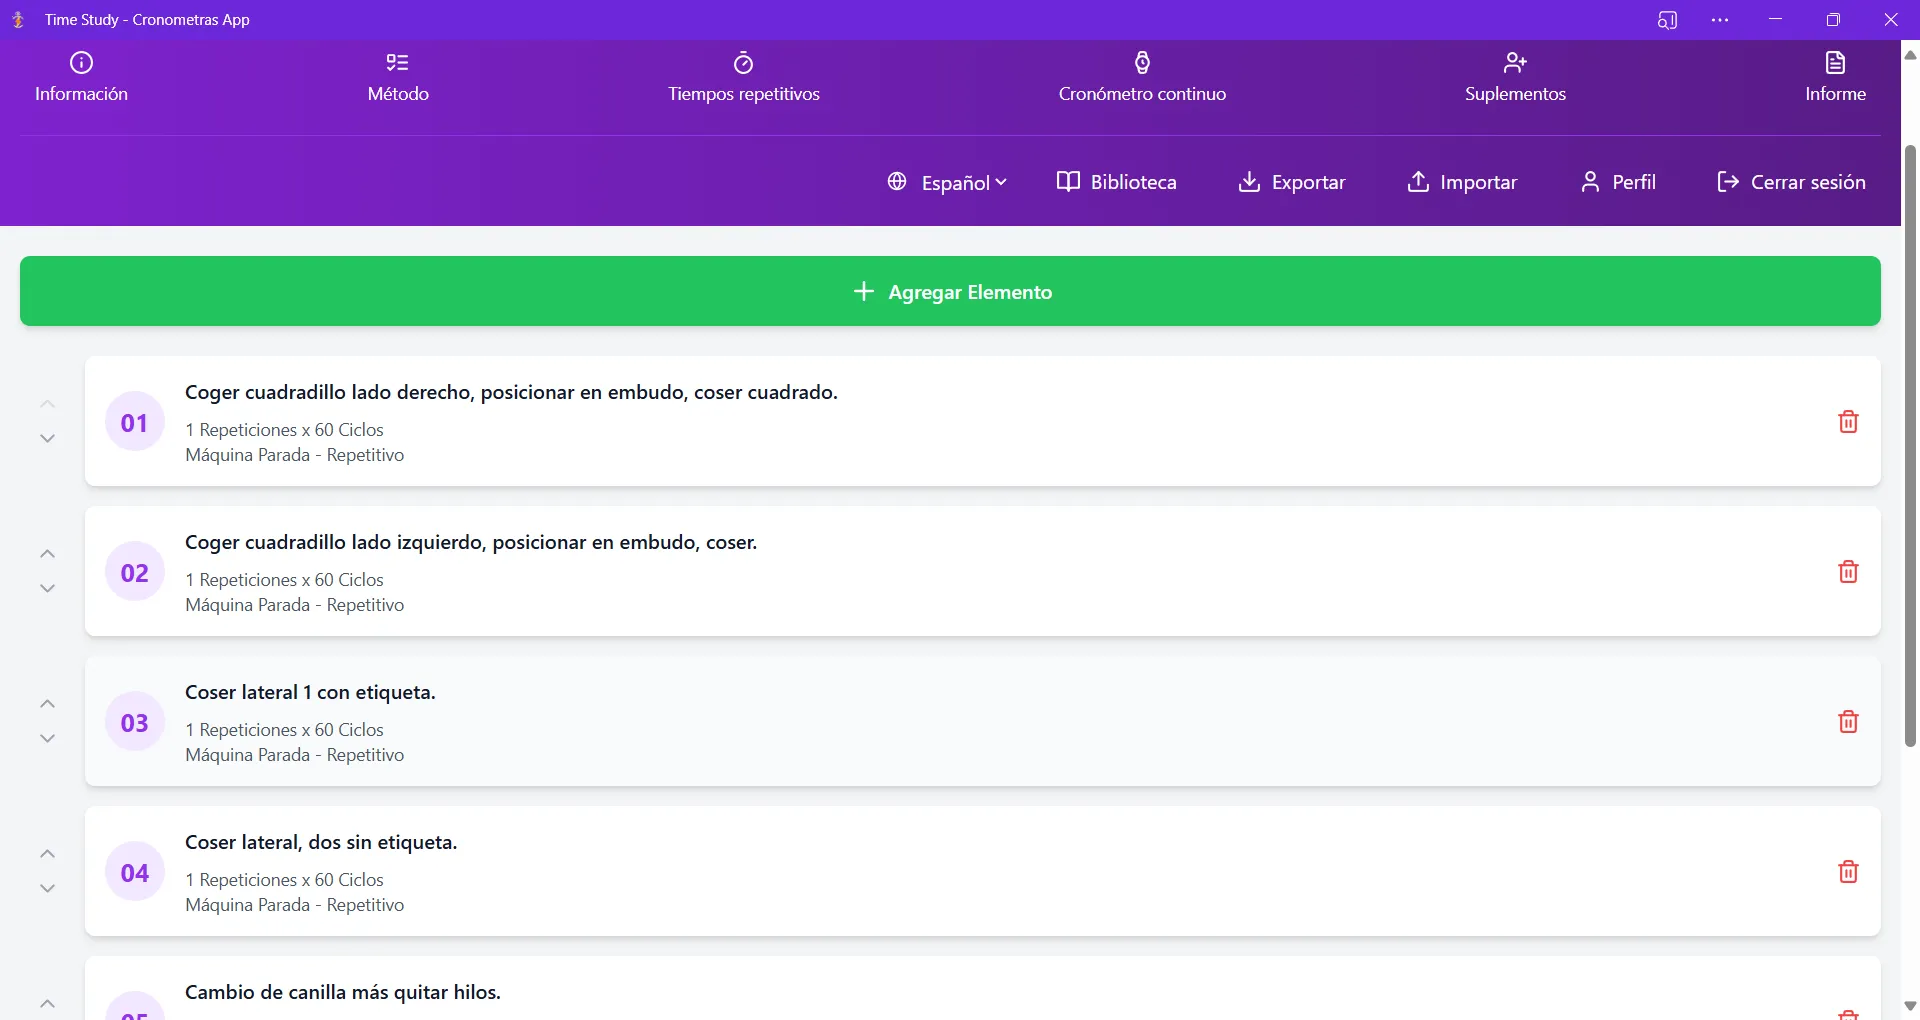Viewport: 1920px width, 1020px height.
Task: Move element 01 down with chevron
Action: point(47,438)
